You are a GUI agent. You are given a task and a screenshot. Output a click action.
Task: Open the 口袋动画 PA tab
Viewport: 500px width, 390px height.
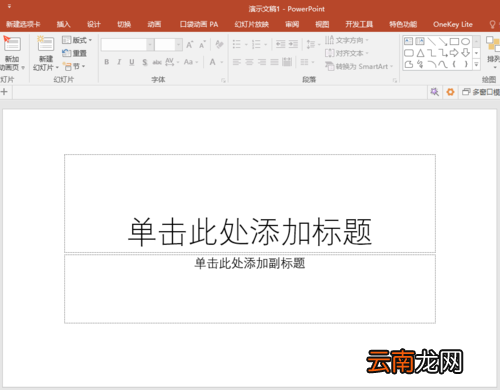pos(199,24)
